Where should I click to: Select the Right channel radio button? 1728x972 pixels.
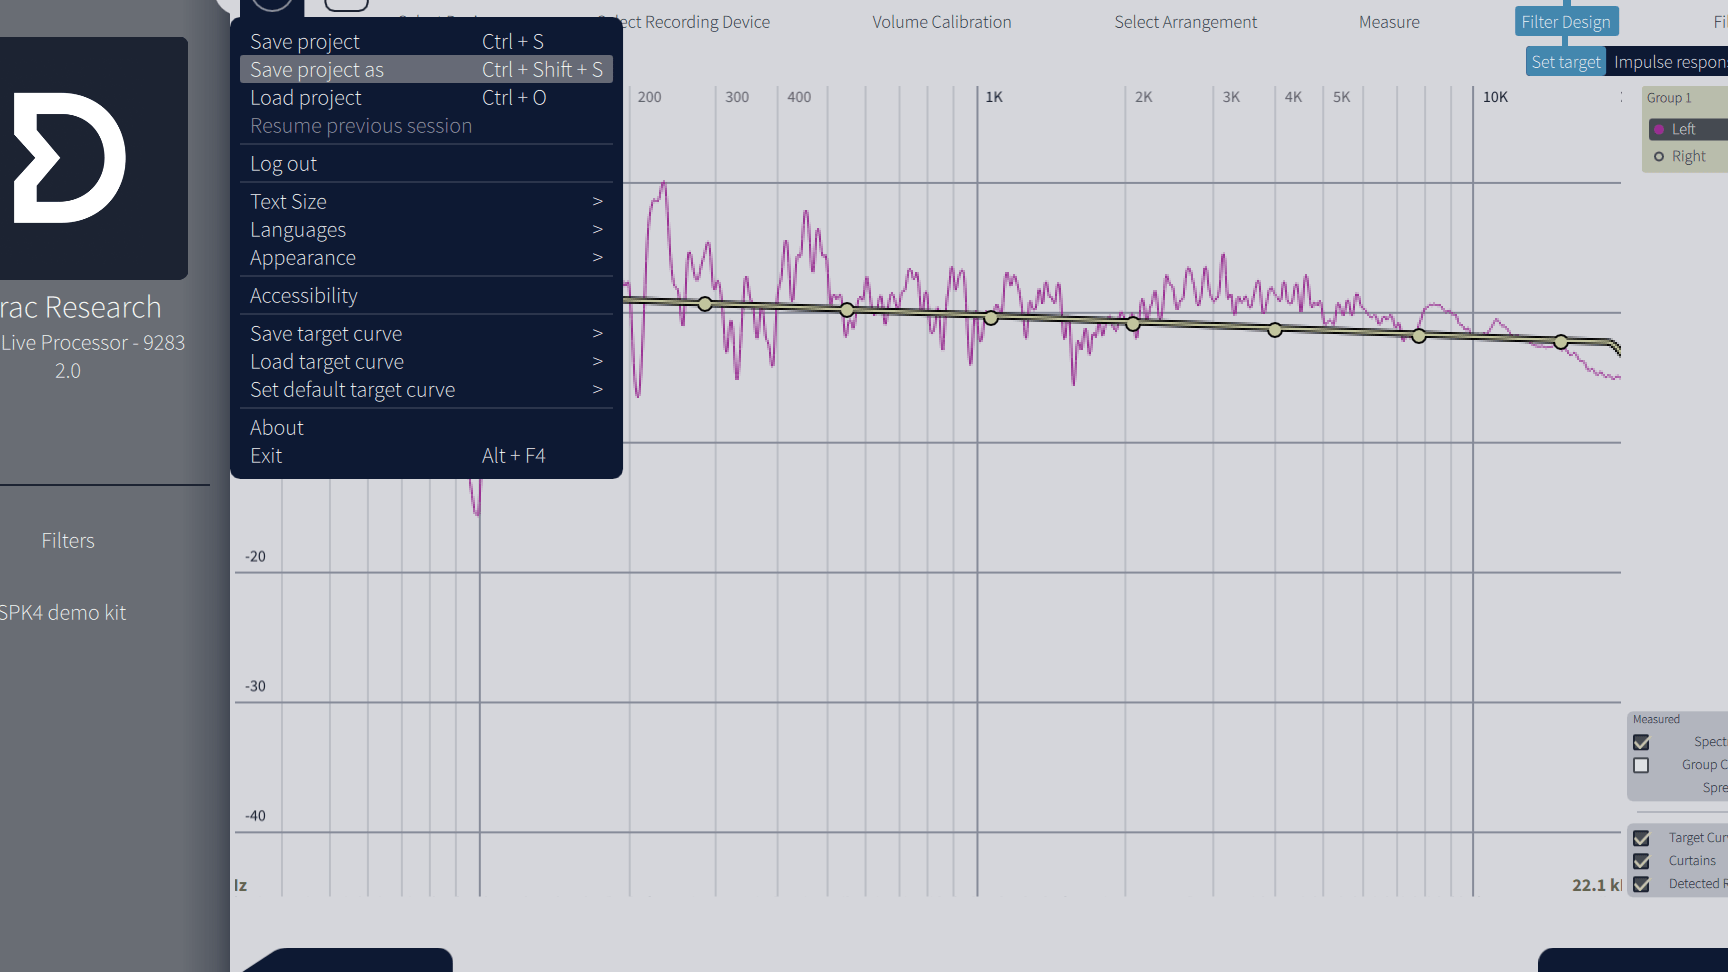[x=1660, y=156]
